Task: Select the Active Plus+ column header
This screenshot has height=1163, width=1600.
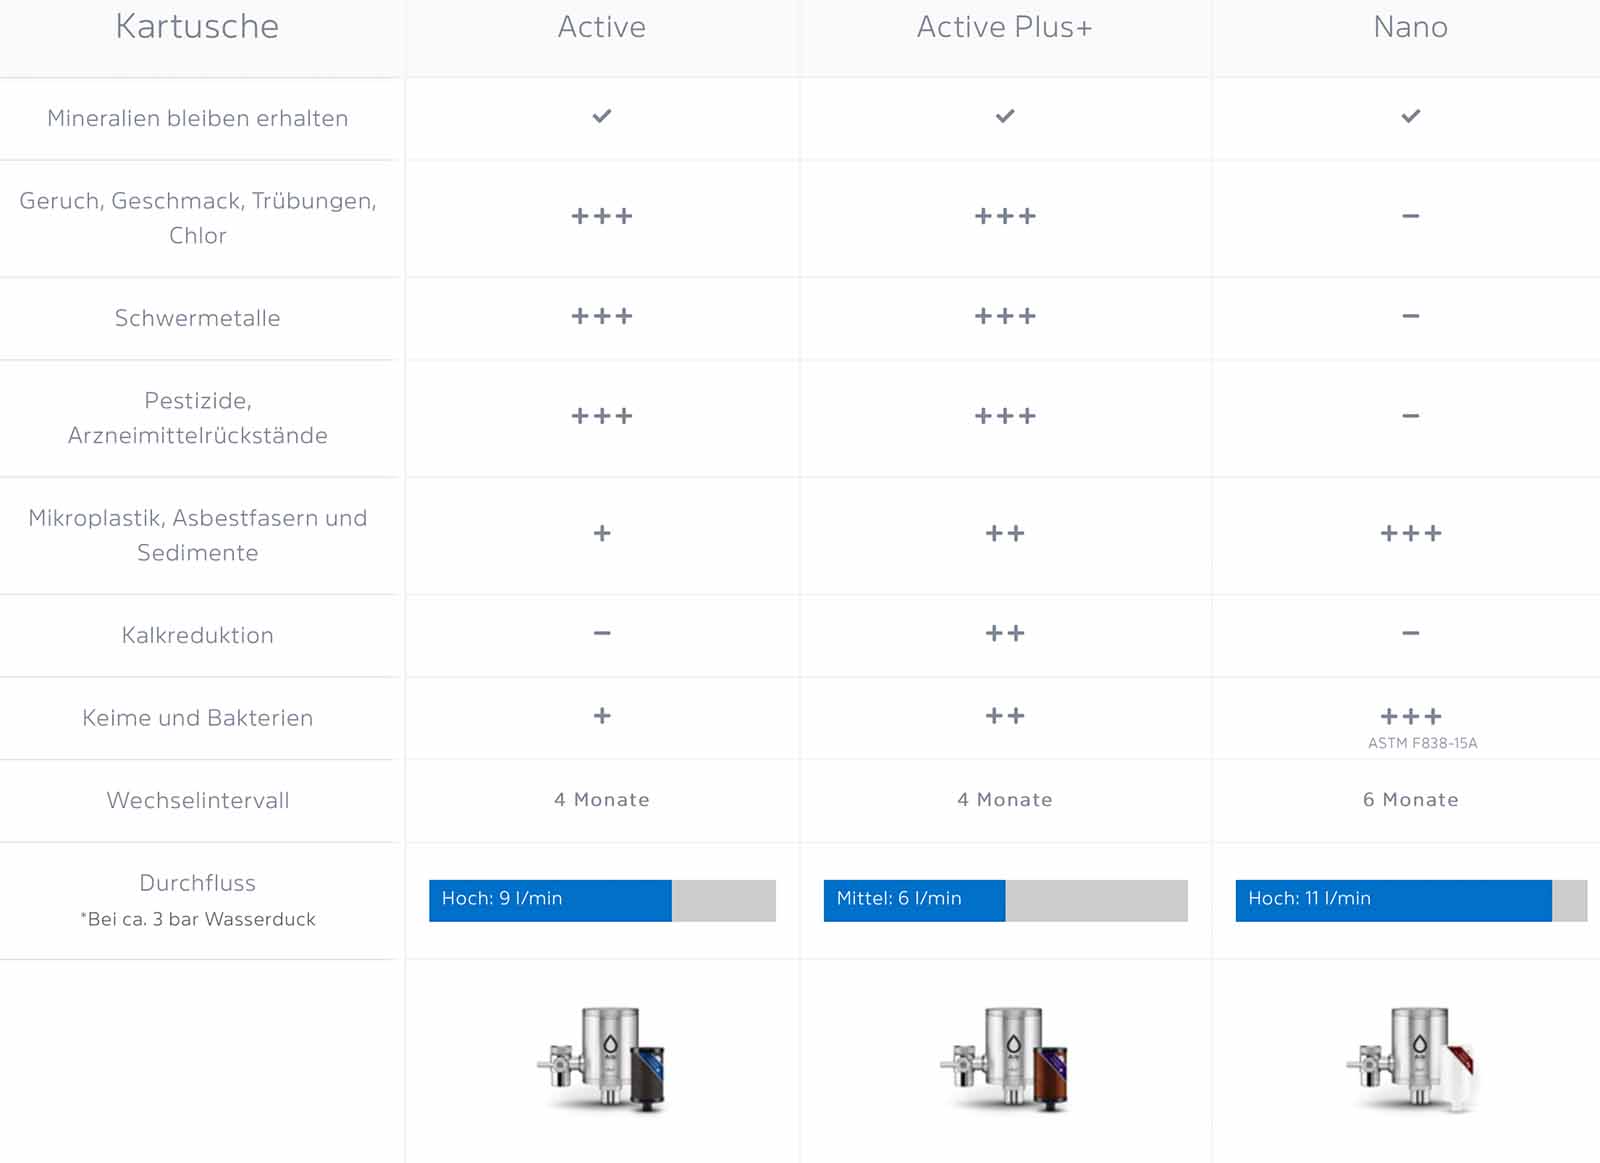Action: [1005, 27]
